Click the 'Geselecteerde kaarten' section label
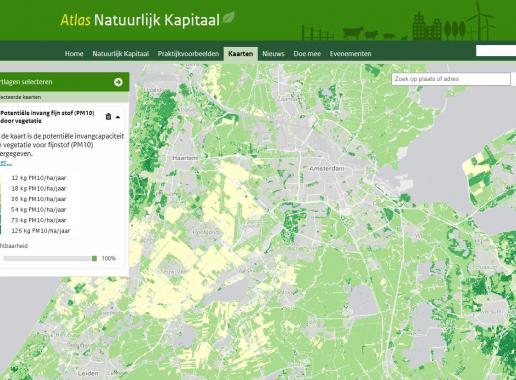 click(20, 97)
